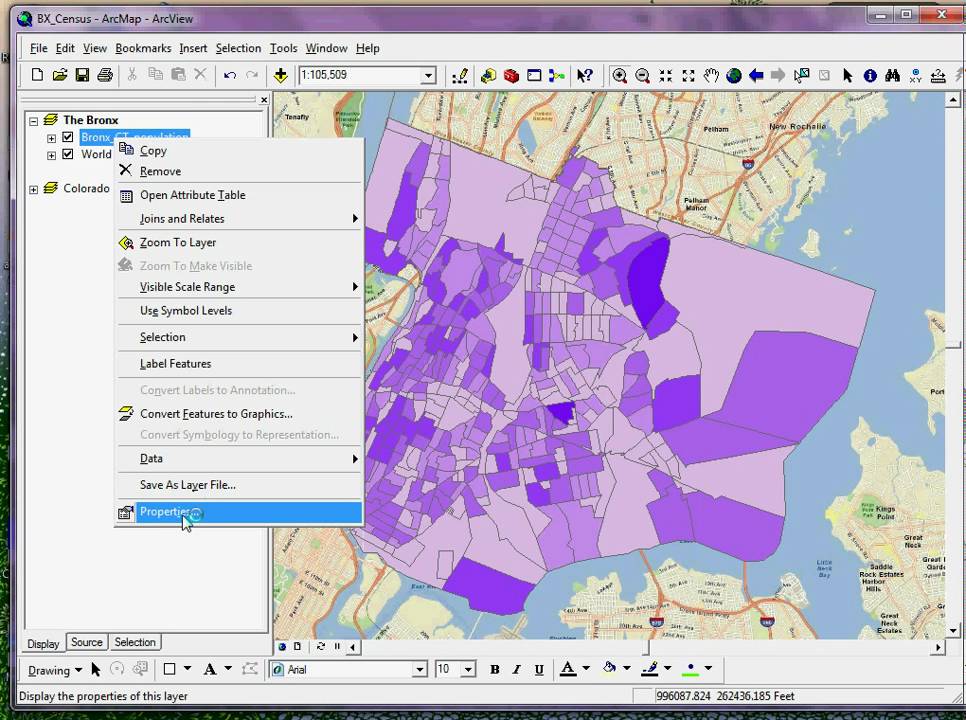Open the ArcToolbox window icon
The image size is (966, 720).
click(511, 75)
